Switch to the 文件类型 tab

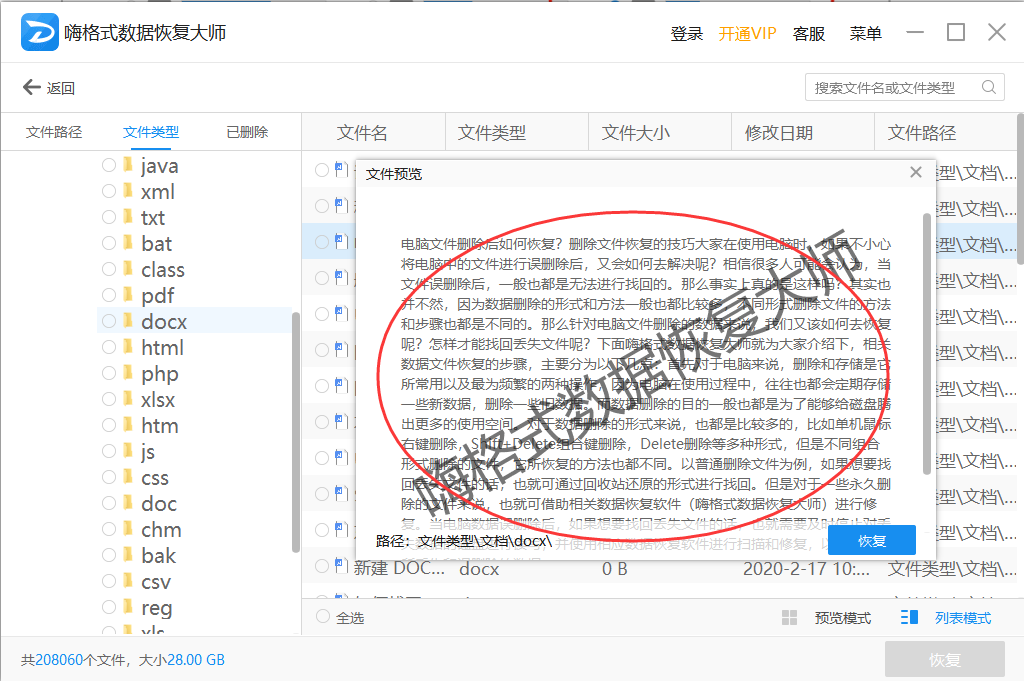[151, 132]
